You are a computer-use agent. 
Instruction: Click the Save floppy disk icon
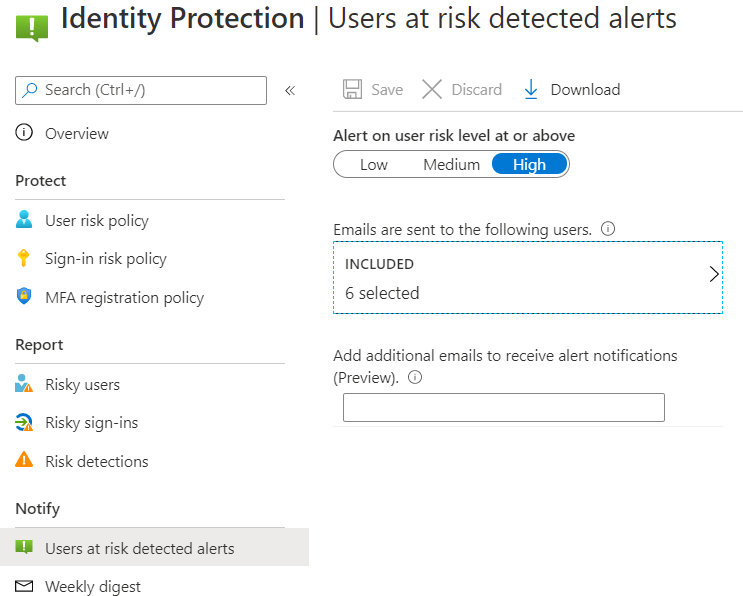(353, 89)
